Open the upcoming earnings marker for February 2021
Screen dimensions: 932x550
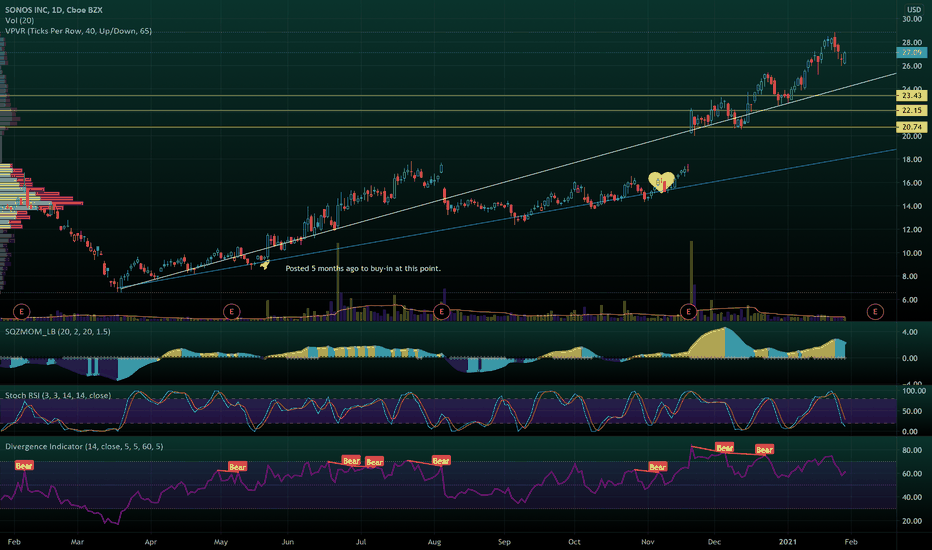875,311
